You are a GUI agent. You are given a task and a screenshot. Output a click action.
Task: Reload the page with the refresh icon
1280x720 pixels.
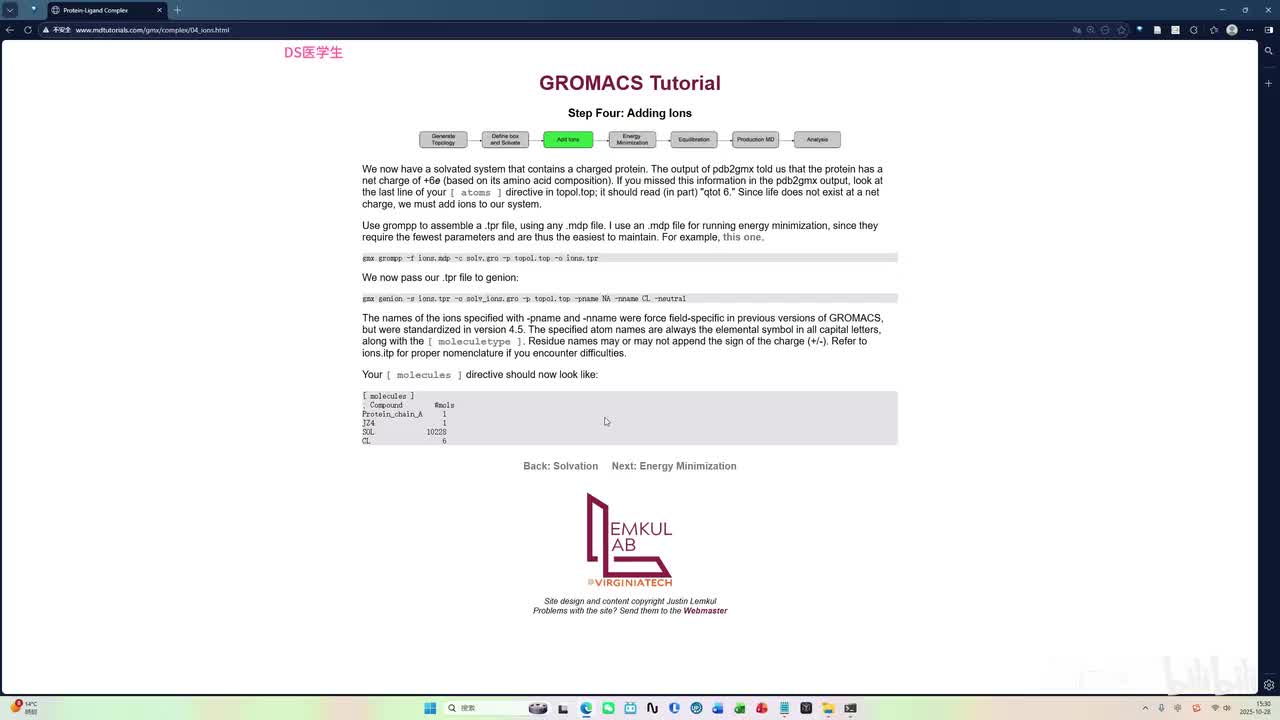[x=28, y=30]
